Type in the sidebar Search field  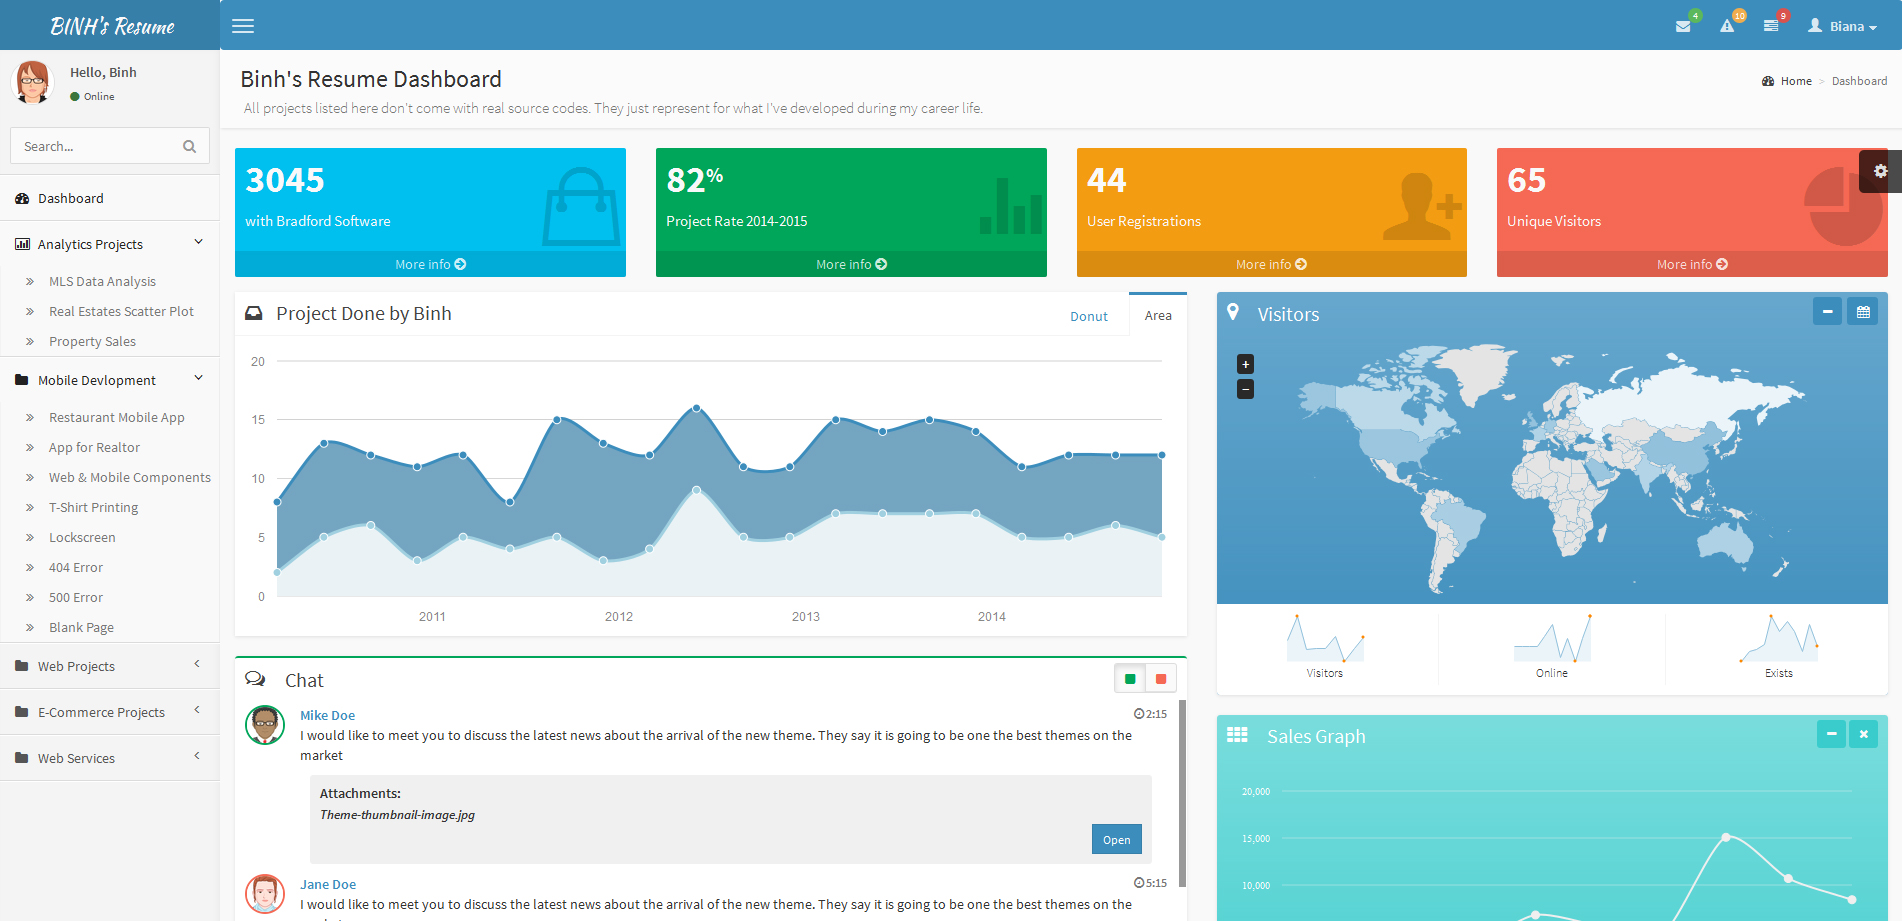[x=95, y=147]
